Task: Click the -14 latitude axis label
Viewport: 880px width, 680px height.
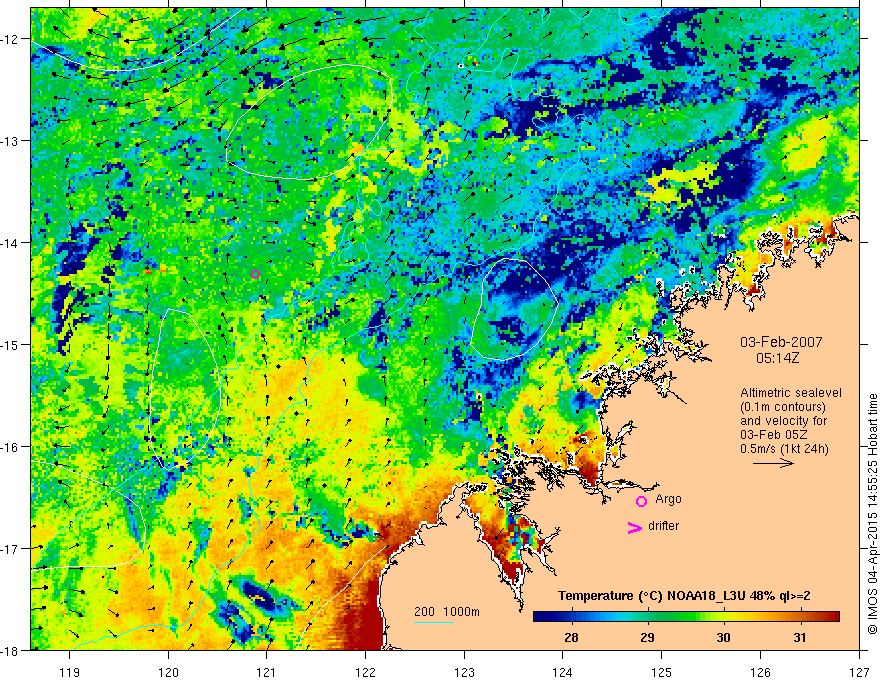Action: [11, 243]
